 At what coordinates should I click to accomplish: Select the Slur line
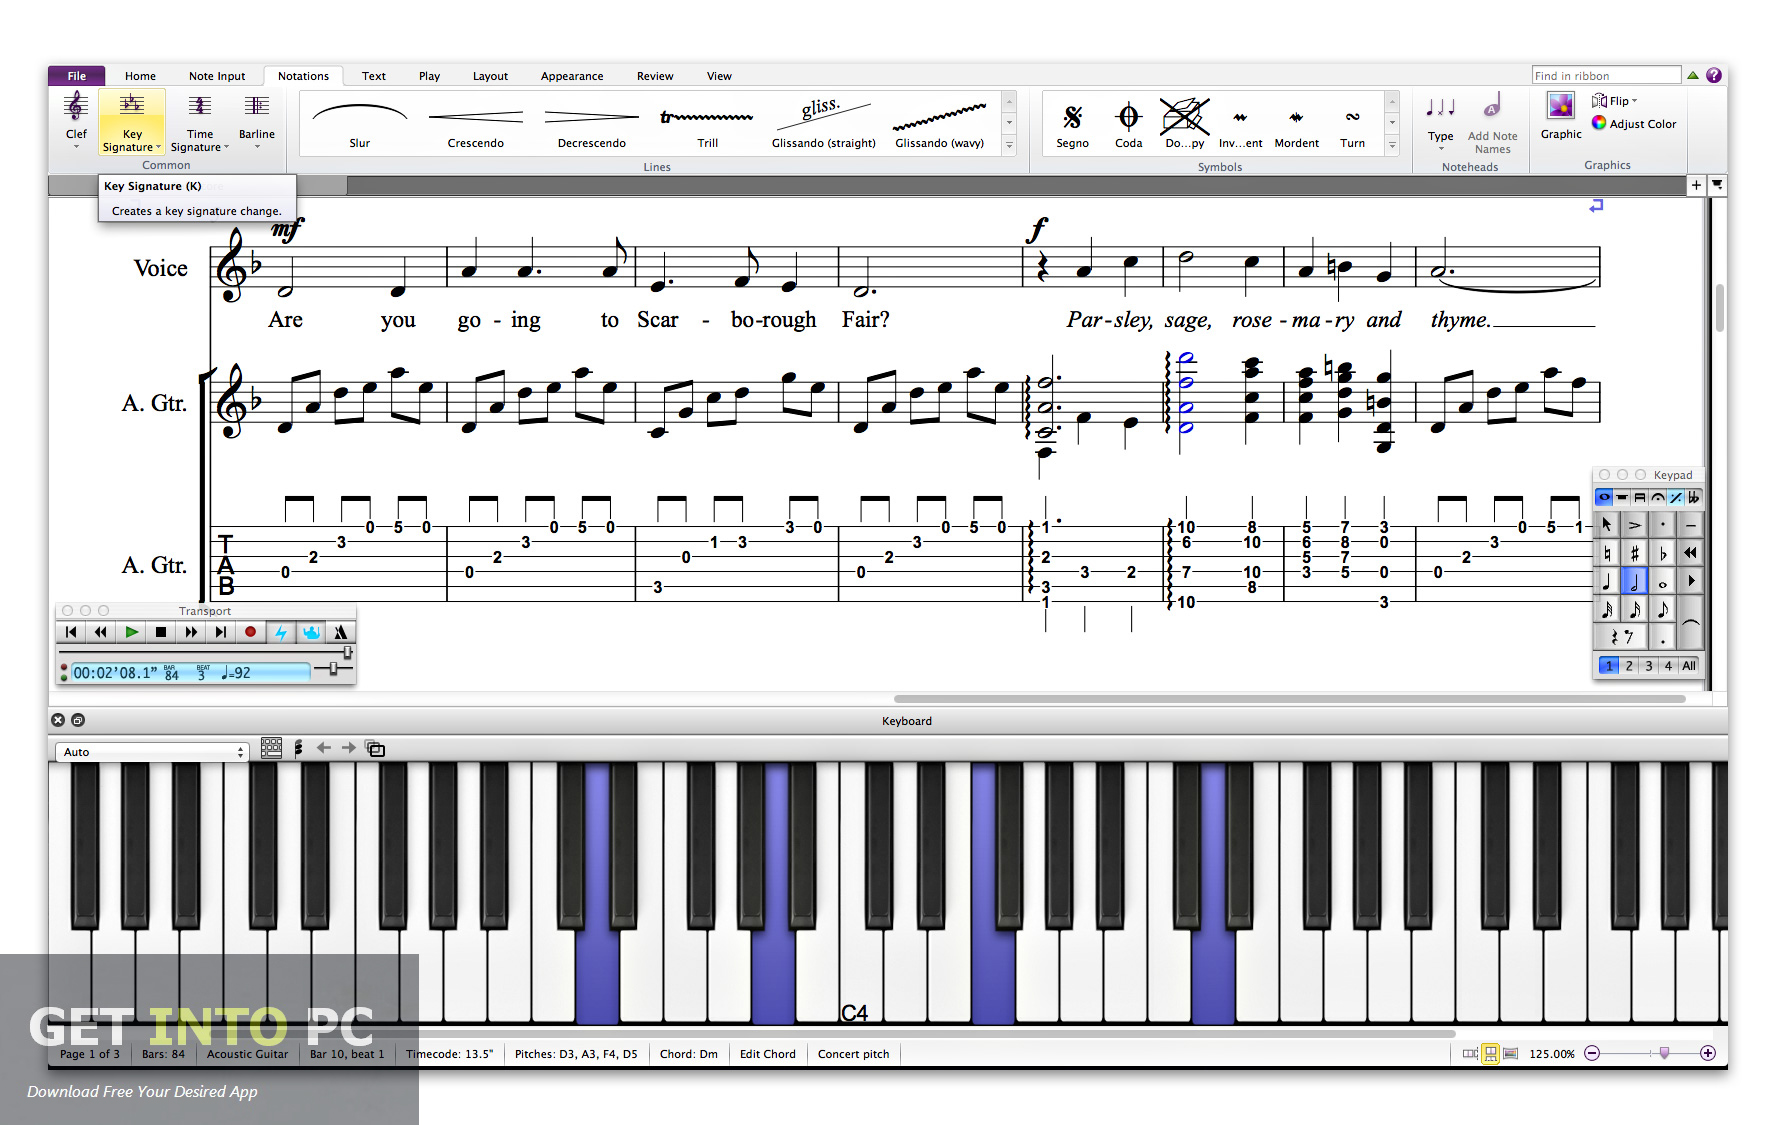(360, 124)
